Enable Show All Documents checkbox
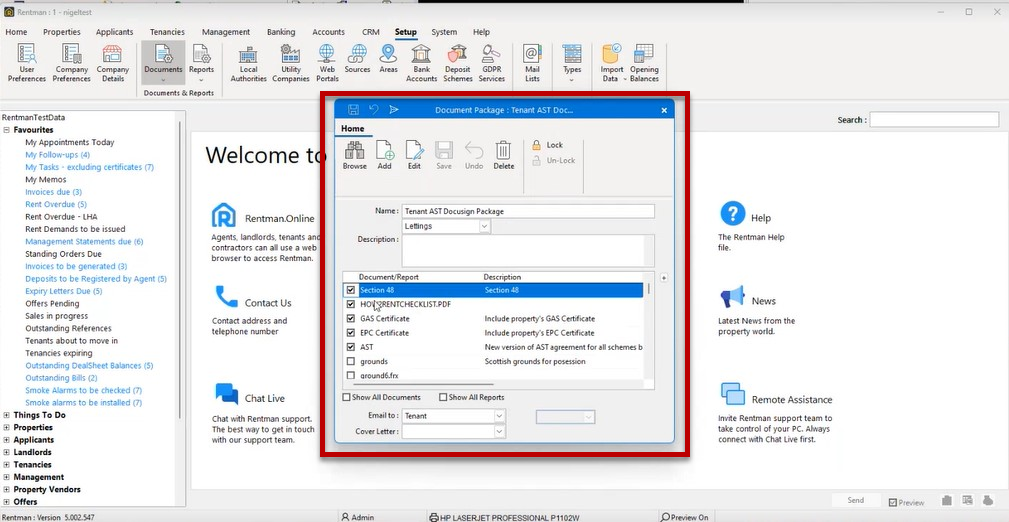 (347, 397)
